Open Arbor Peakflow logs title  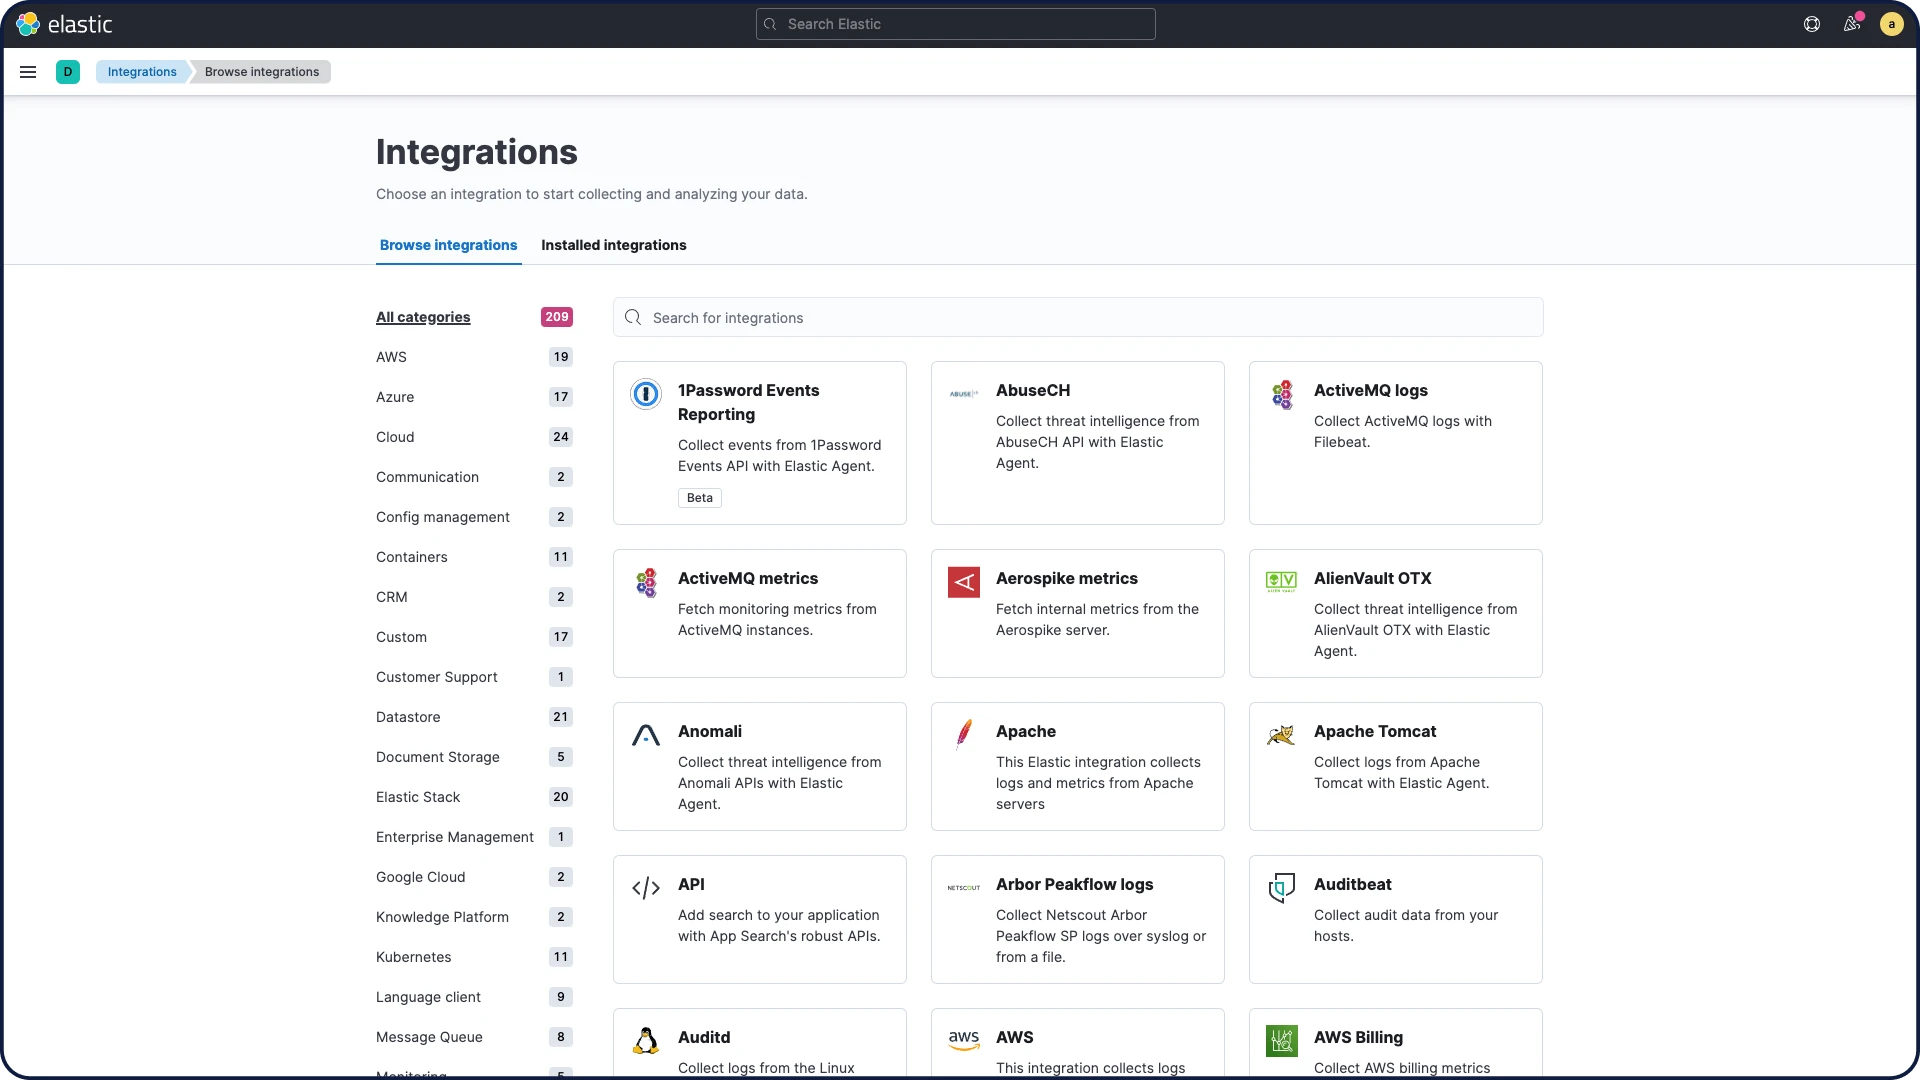click(x=1074, y=884)
